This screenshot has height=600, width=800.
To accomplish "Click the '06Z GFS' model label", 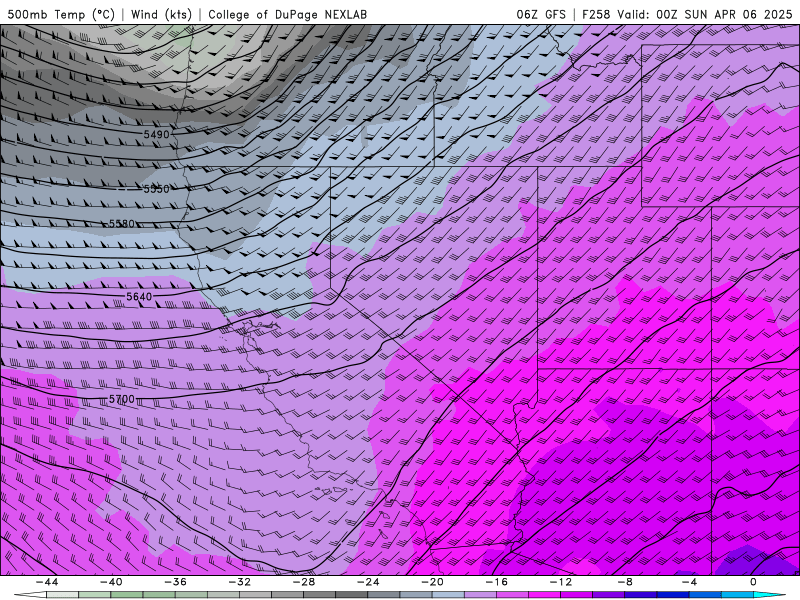I will pos(541,14).
